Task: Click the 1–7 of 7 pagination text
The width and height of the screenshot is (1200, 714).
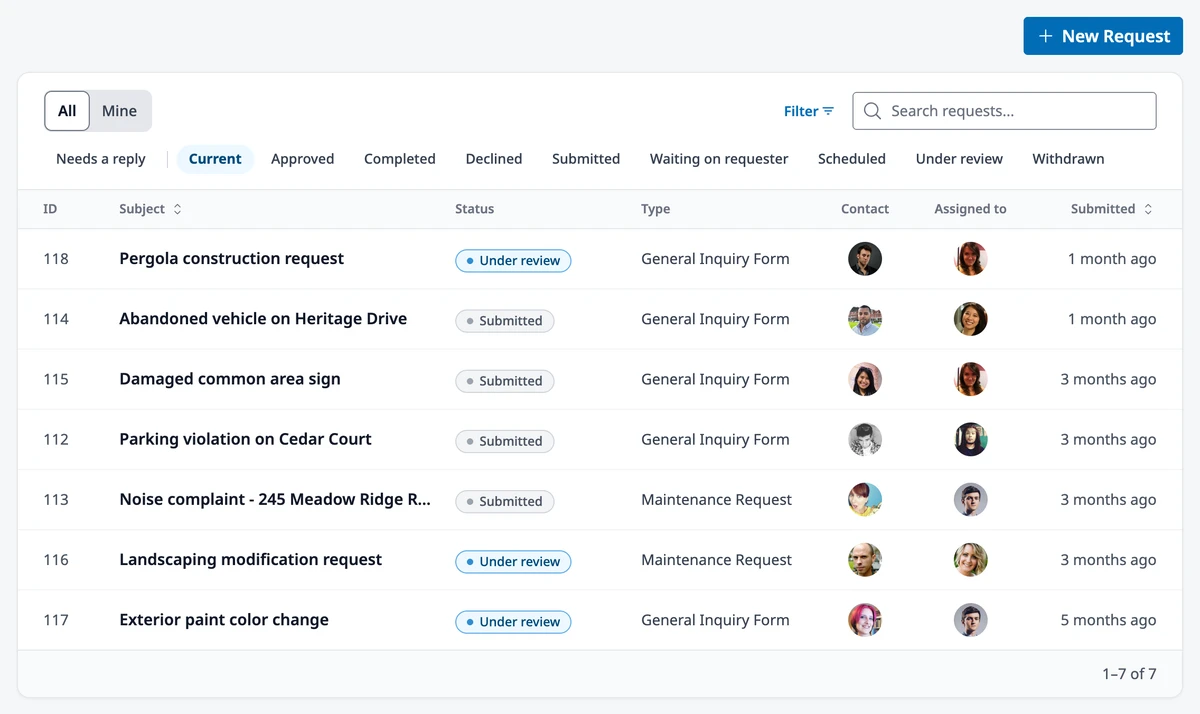Action: 1129,674
